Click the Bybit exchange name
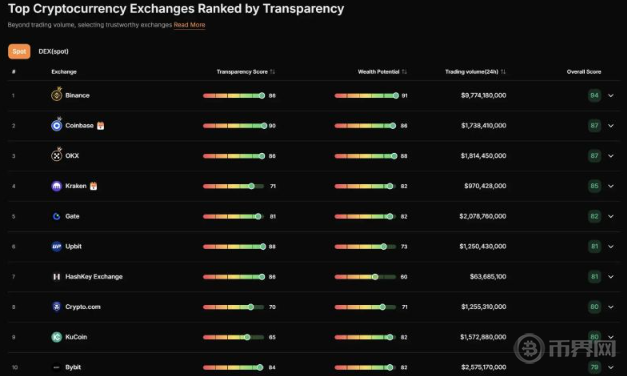This screenshot has height=376, width=627. (73, 367)
